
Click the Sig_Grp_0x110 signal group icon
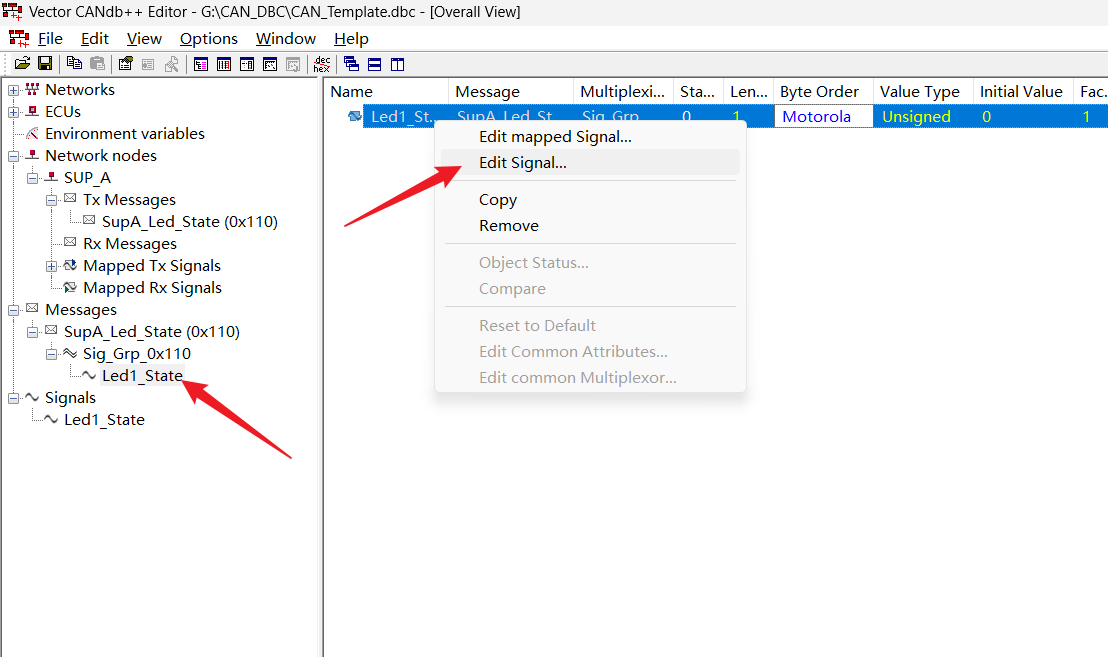tap(70, 353)
